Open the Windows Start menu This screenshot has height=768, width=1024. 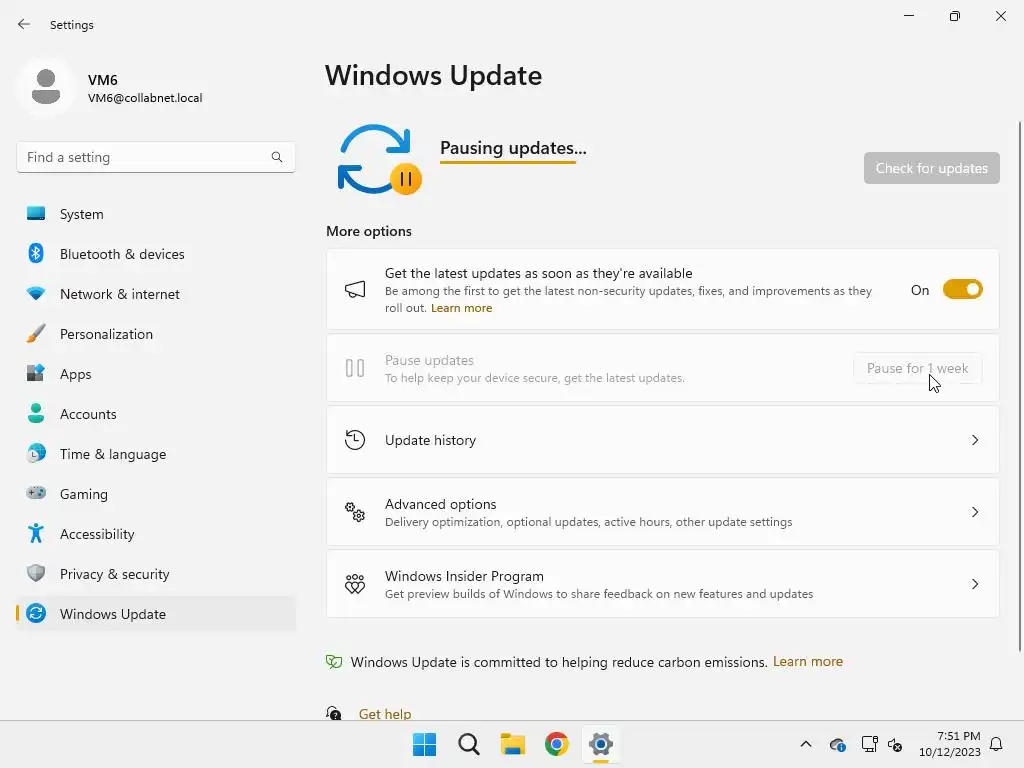click(x=424, y=744)
